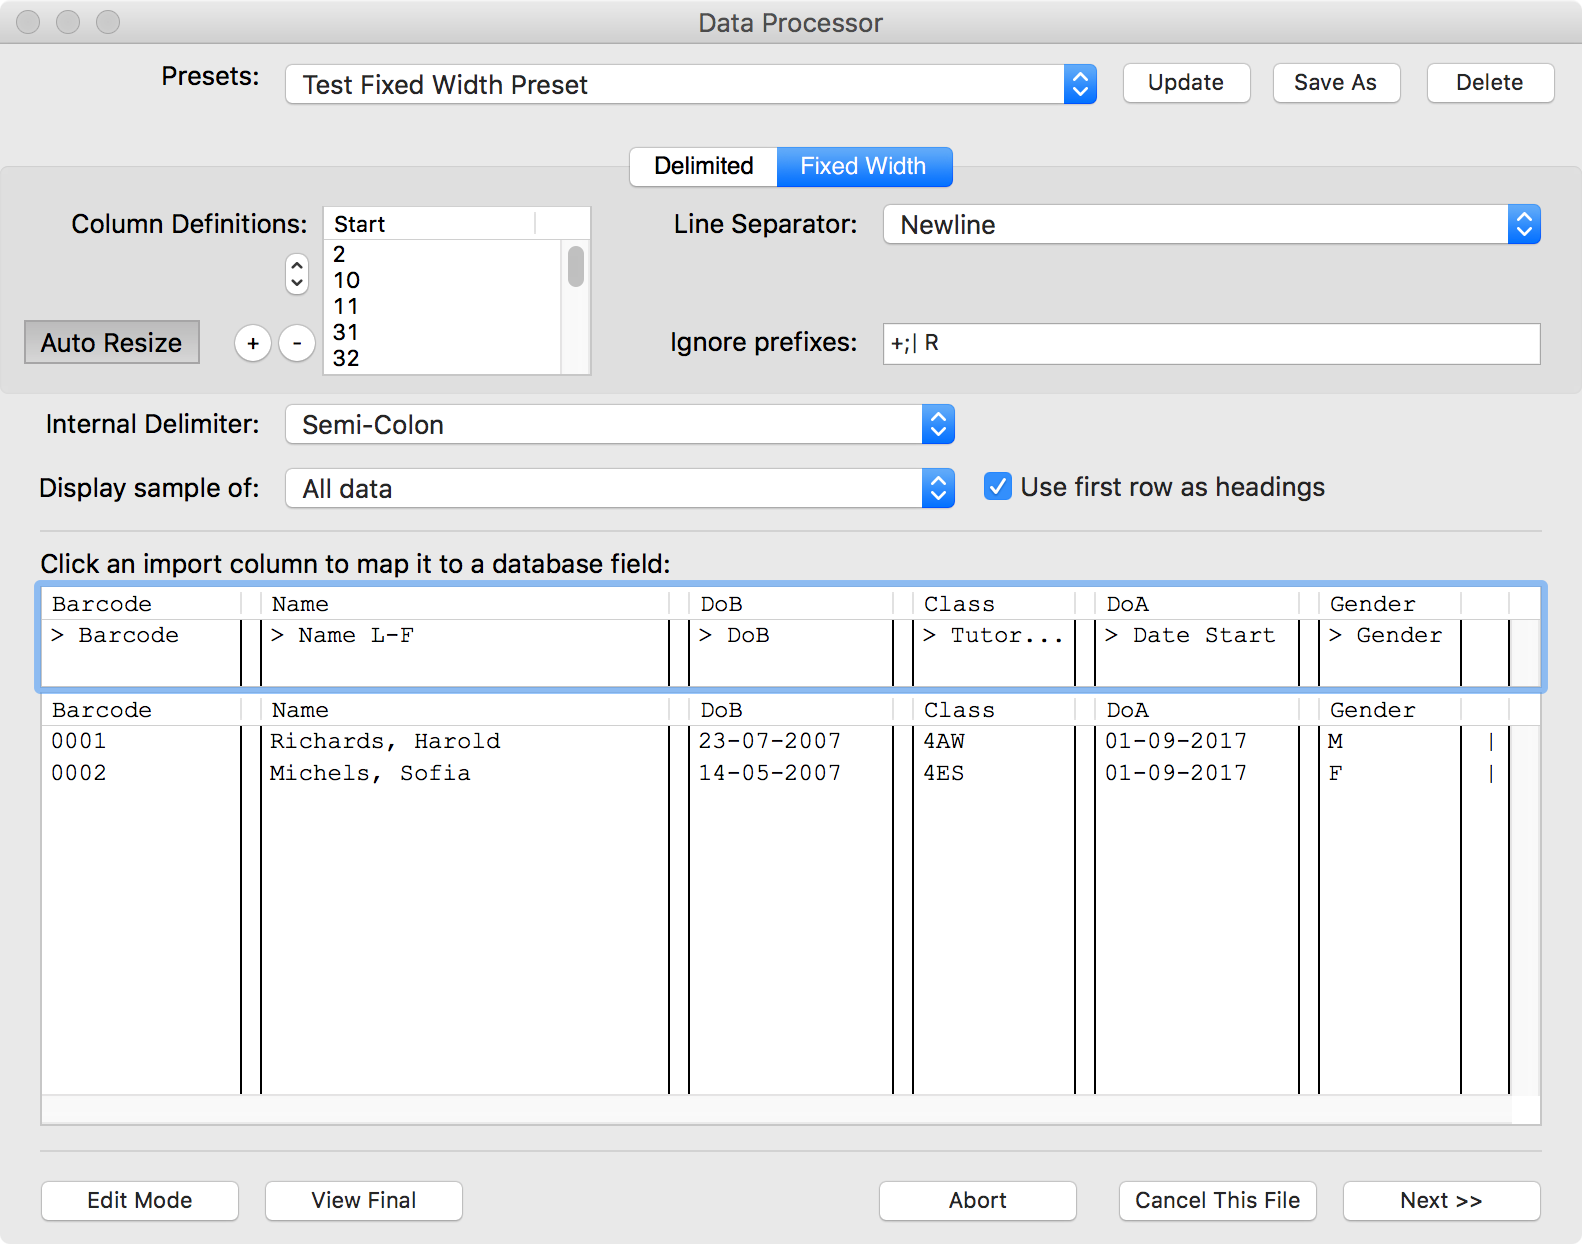Viewport: 1582px width, 1244px height.
Task: Select start value 31 in Column Definitions
Action: pyautogui.click(x=444, y=332)
